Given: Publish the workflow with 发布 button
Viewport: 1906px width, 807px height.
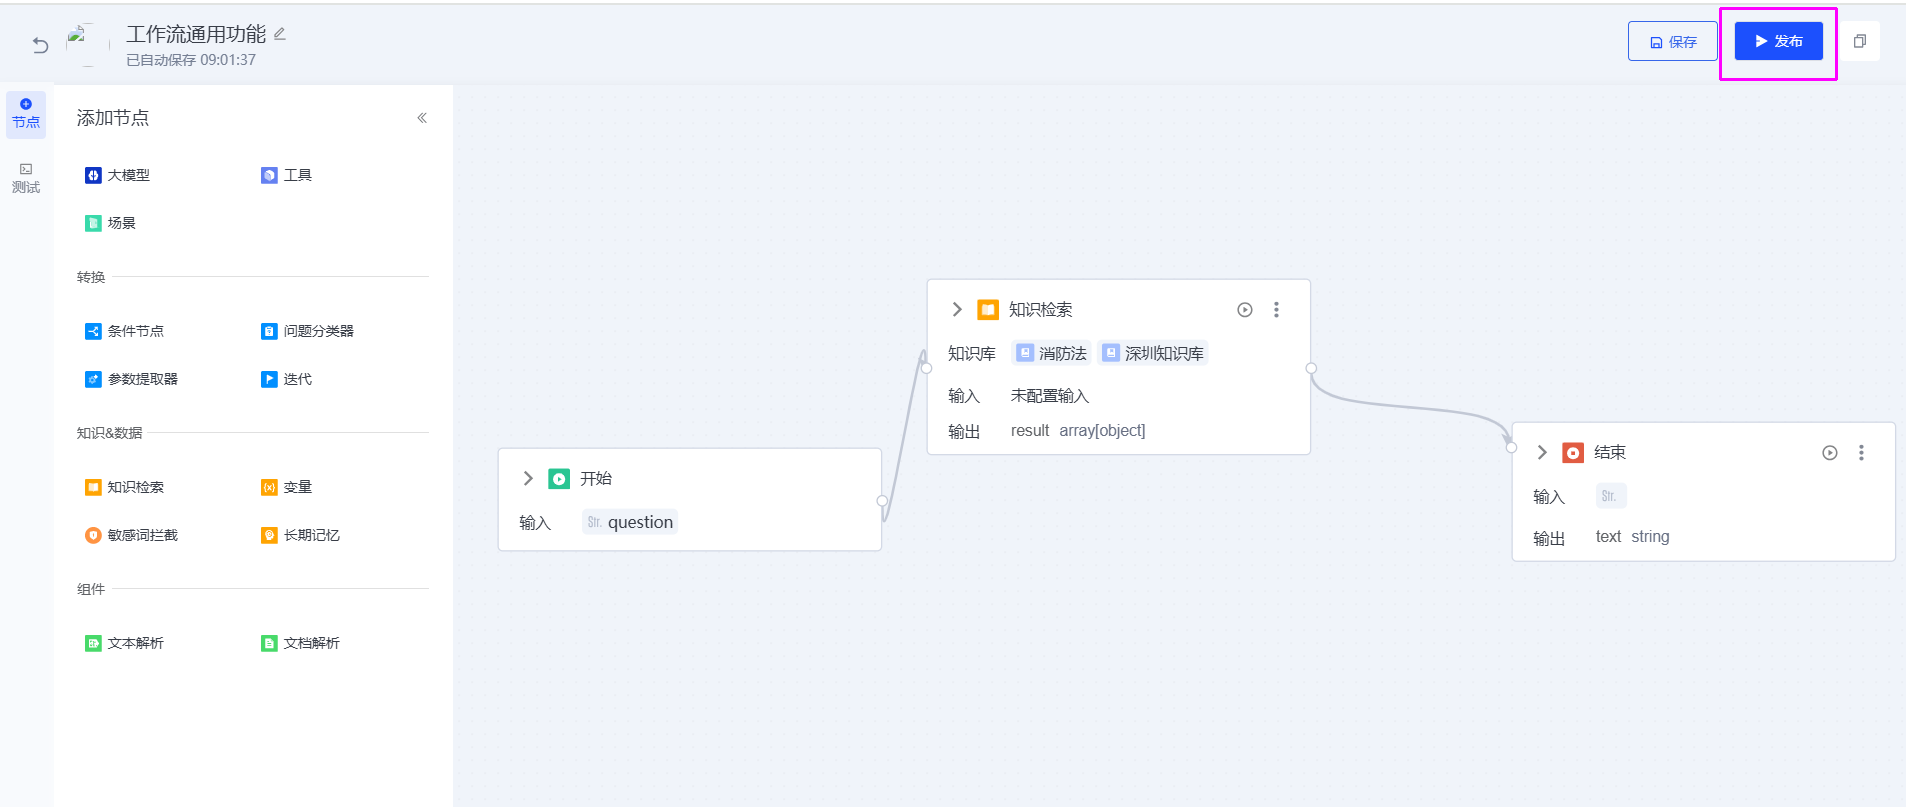Looking at the screenshot, I should [1778, 41].
